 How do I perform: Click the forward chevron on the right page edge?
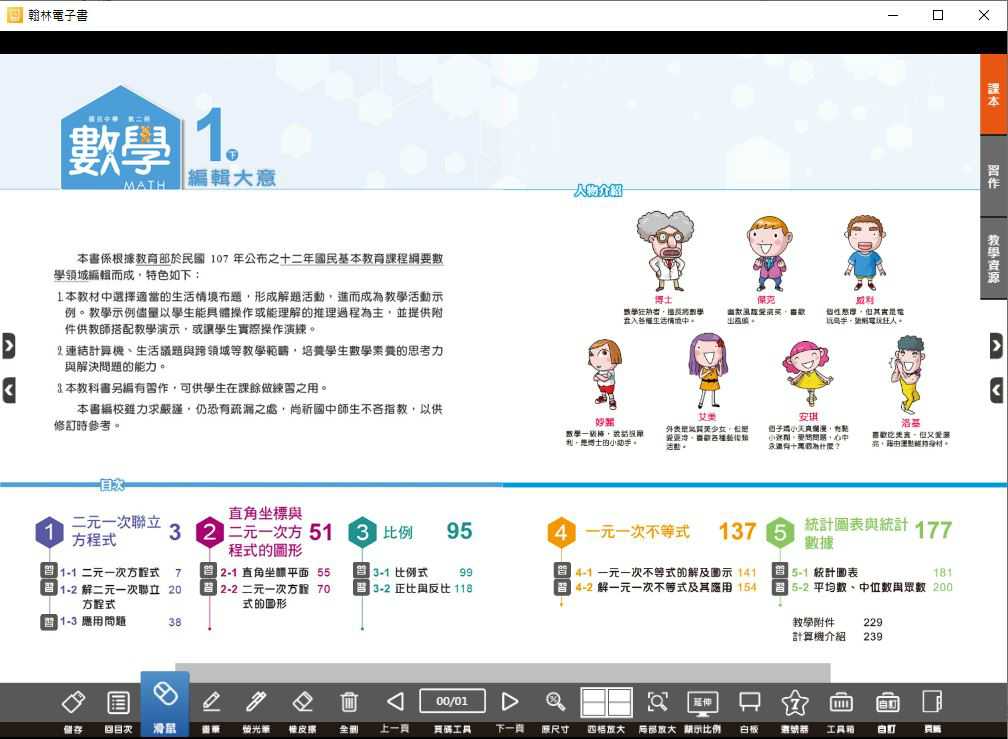(996, 346)
